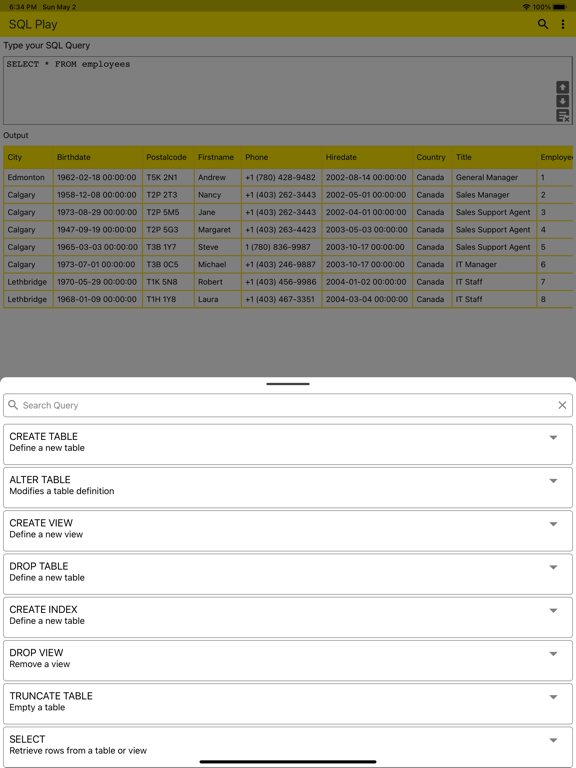Viewport: 576px width, 768px height.
Task: Click the Country column header
Action: click(432, 157)
